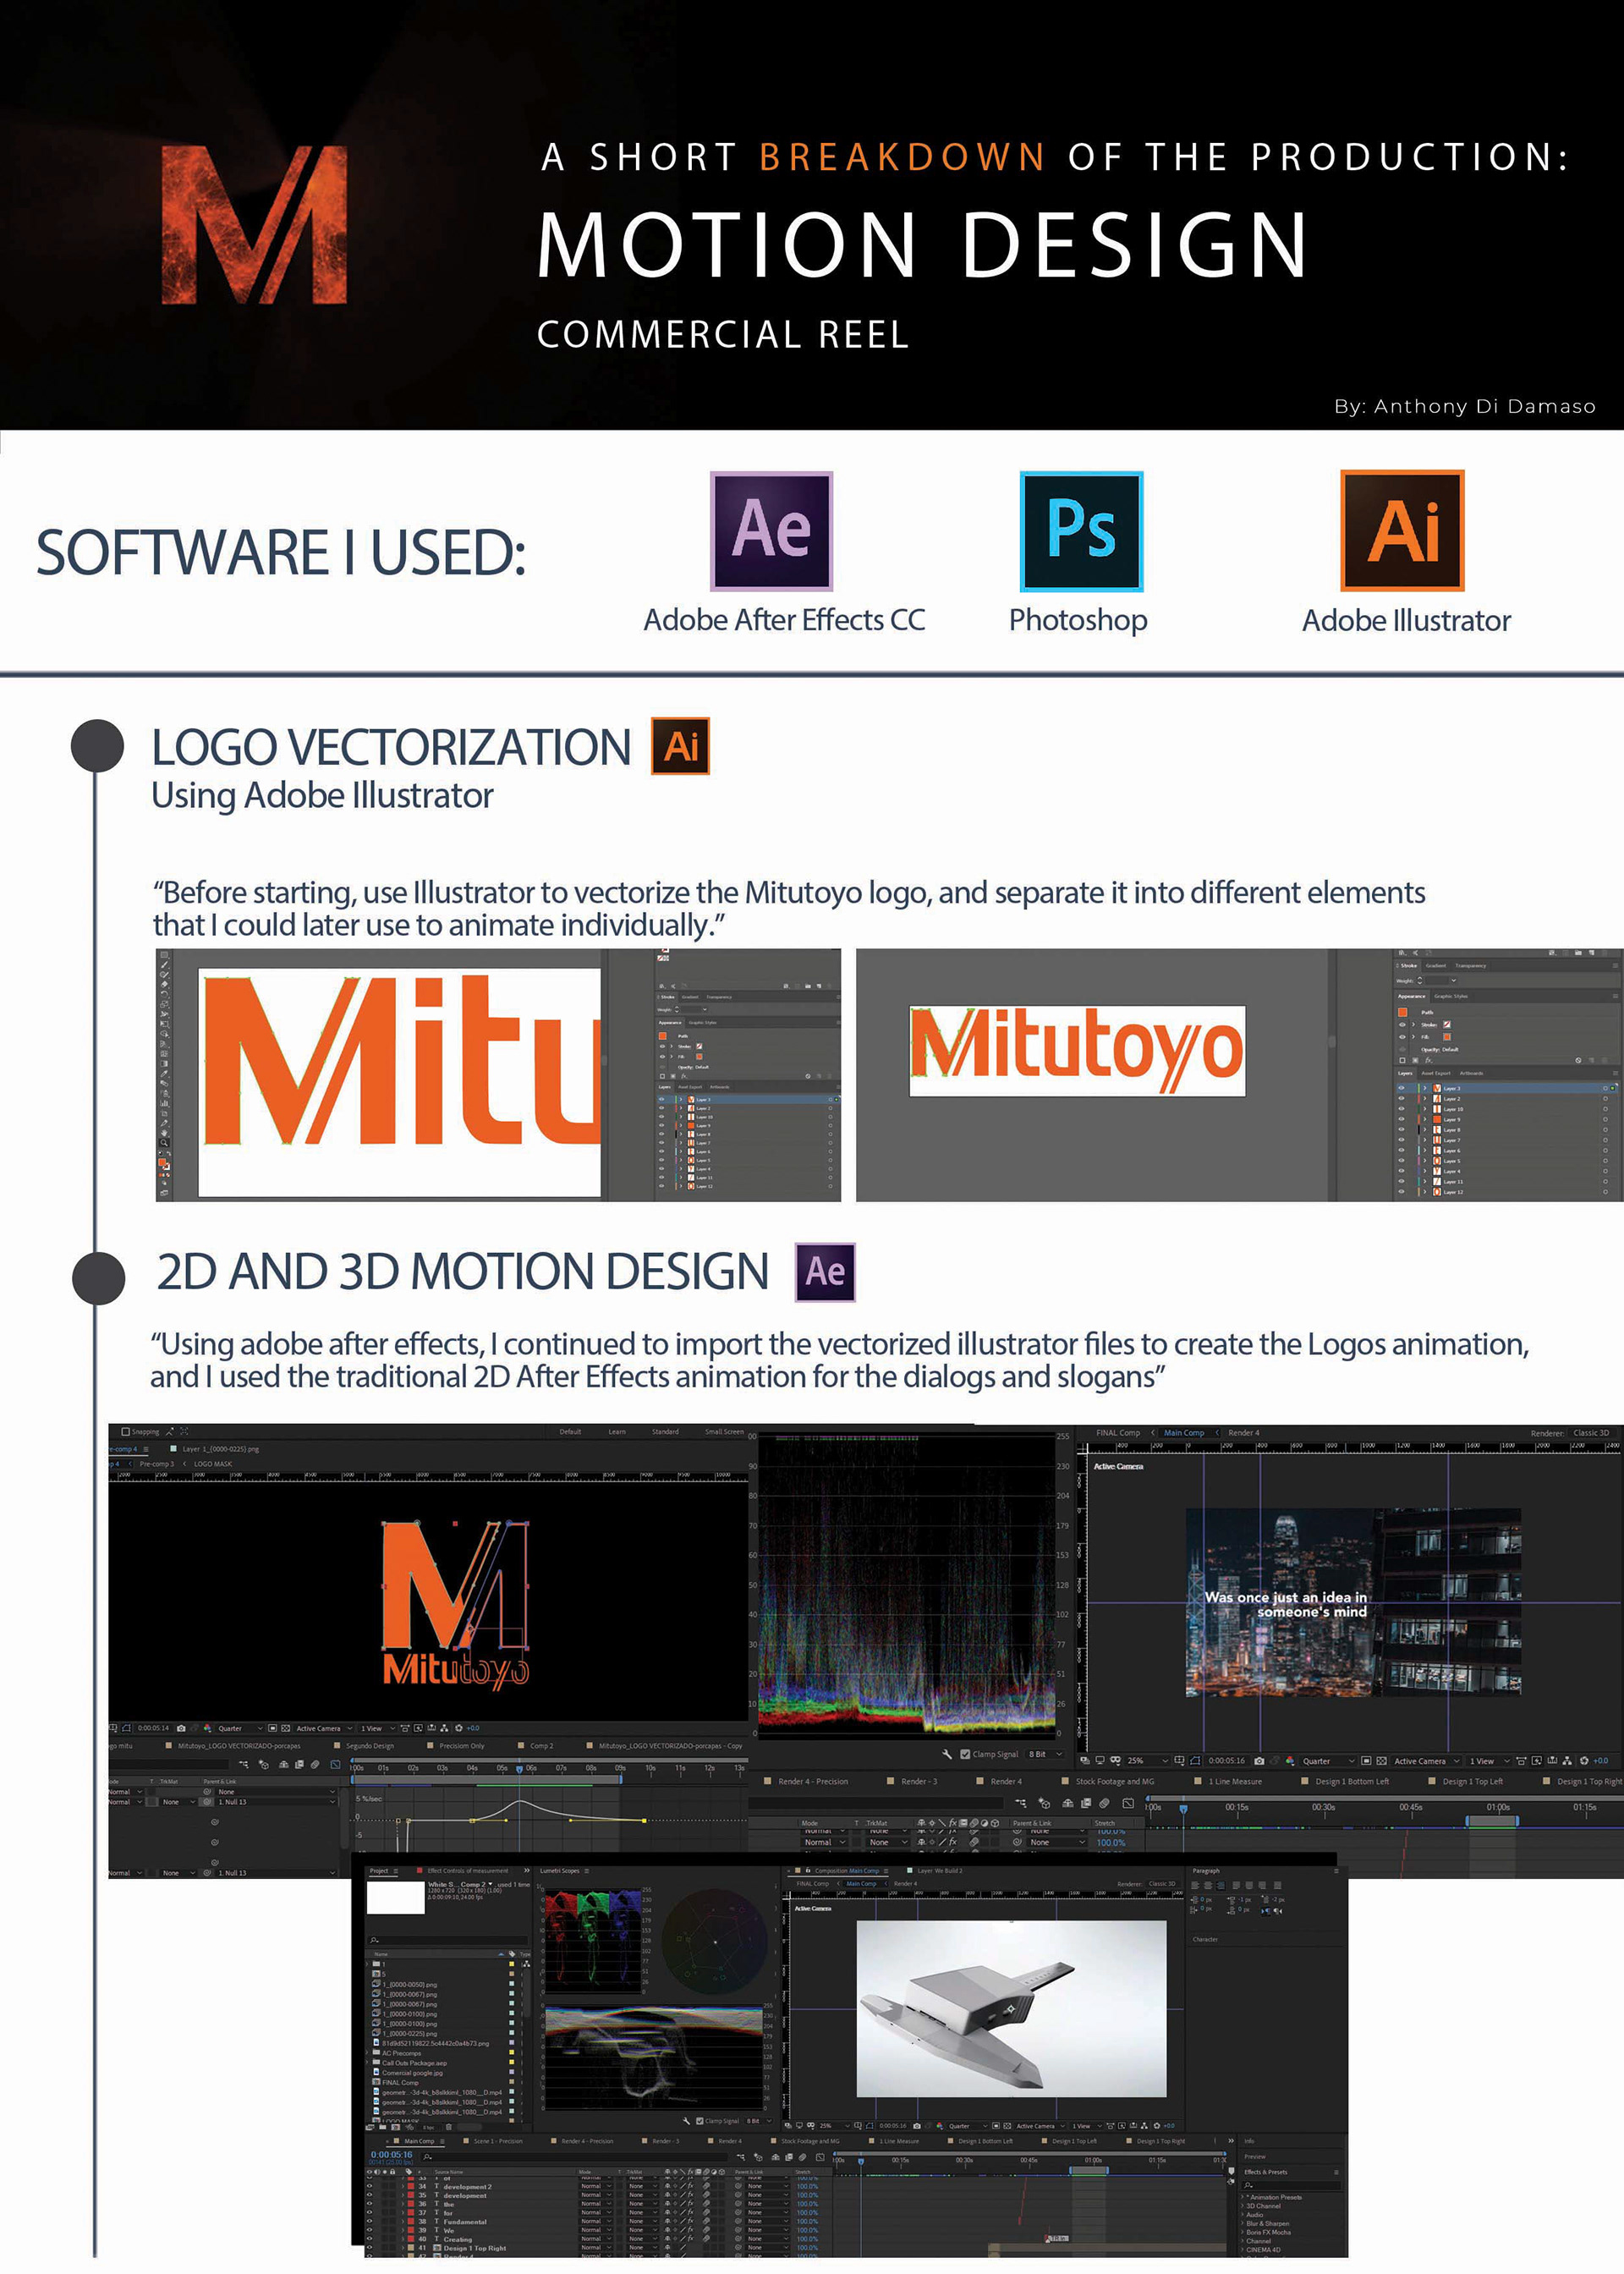Switch to Small Screen workspace tab
The image size is (1624, 2274).
tap(725, 1432)
